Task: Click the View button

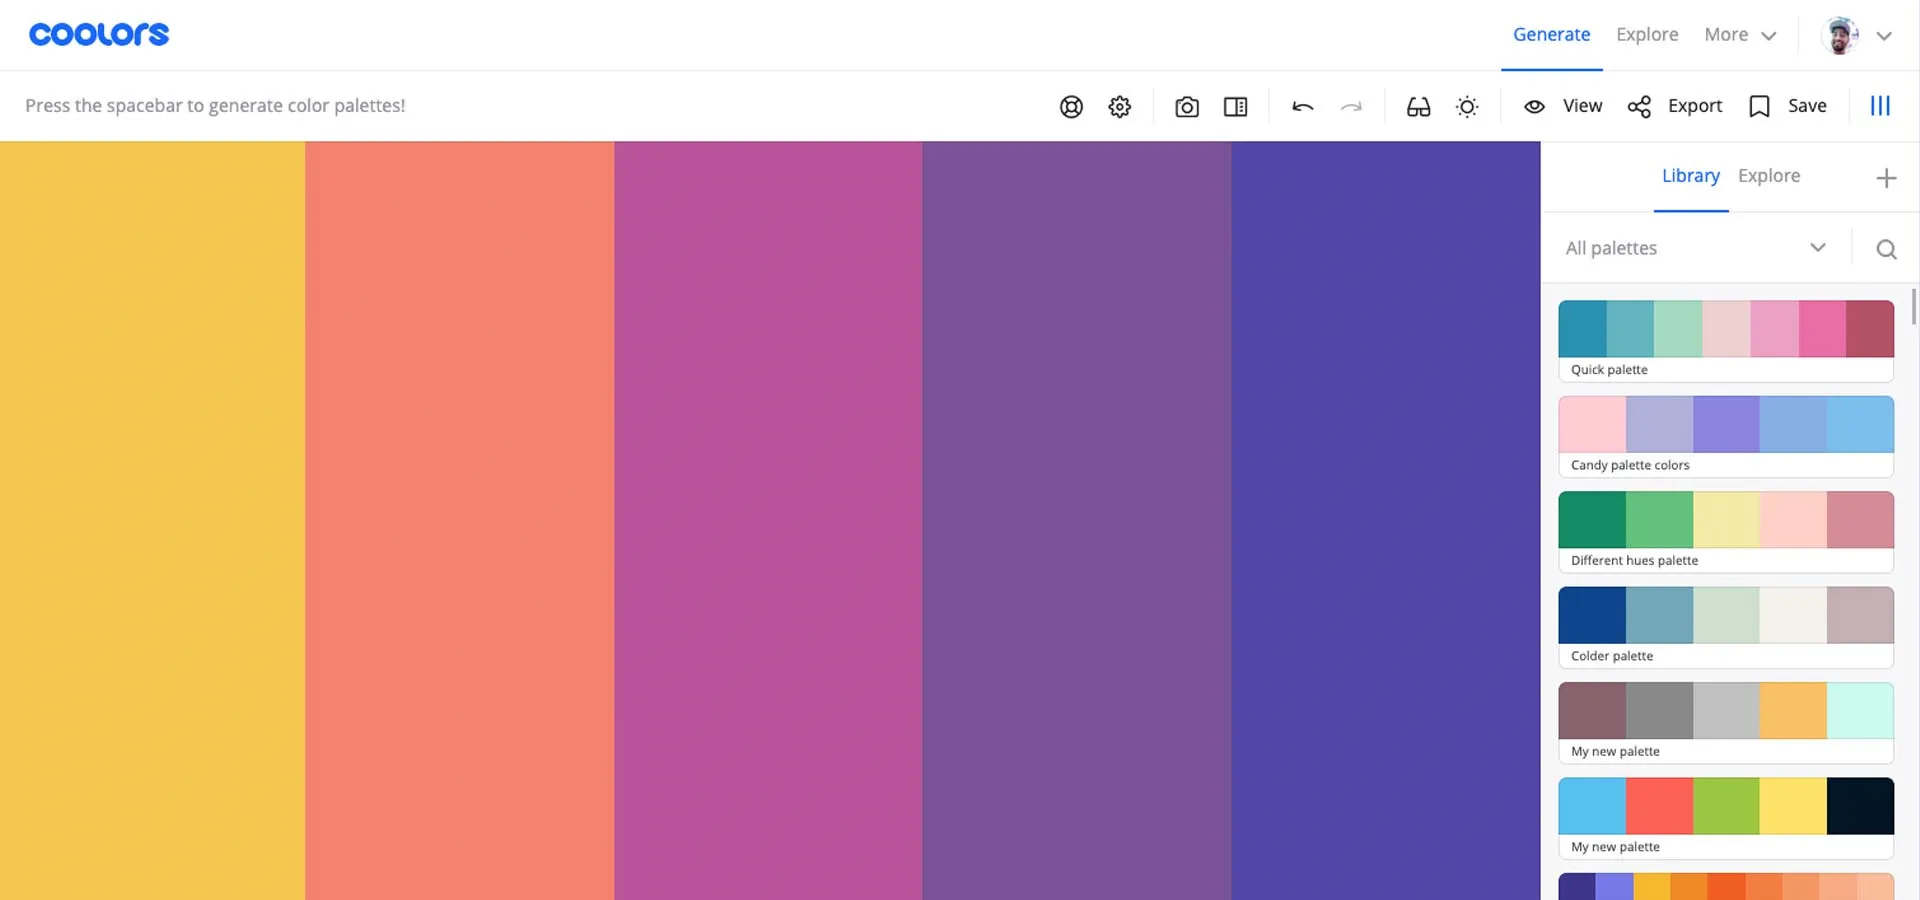Action: (x=1562, y=106)
